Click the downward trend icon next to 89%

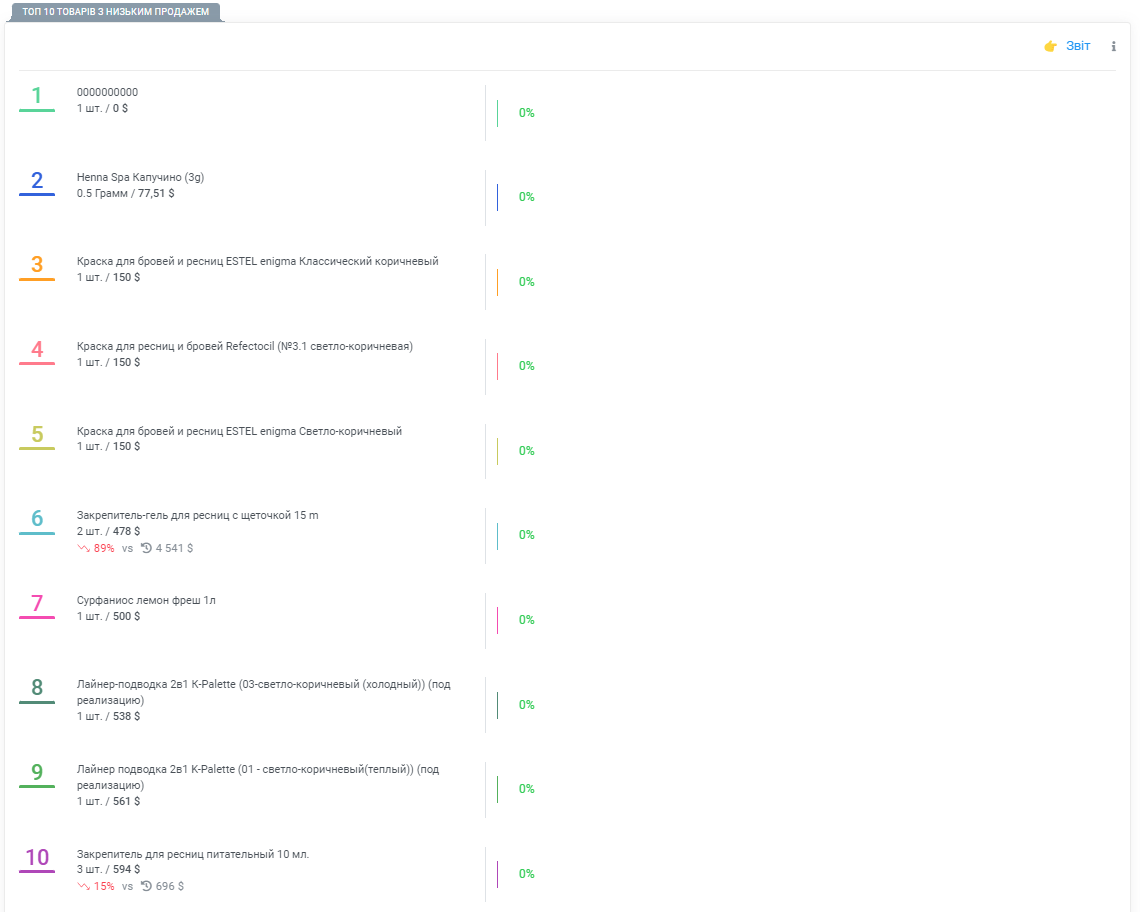pos(84,548)
